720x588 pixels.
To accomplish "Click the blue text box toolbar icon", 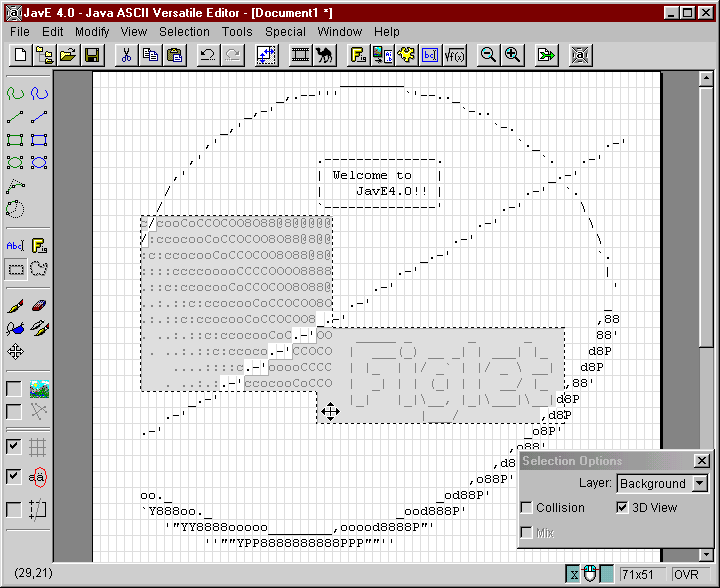I will coord(430,55).
